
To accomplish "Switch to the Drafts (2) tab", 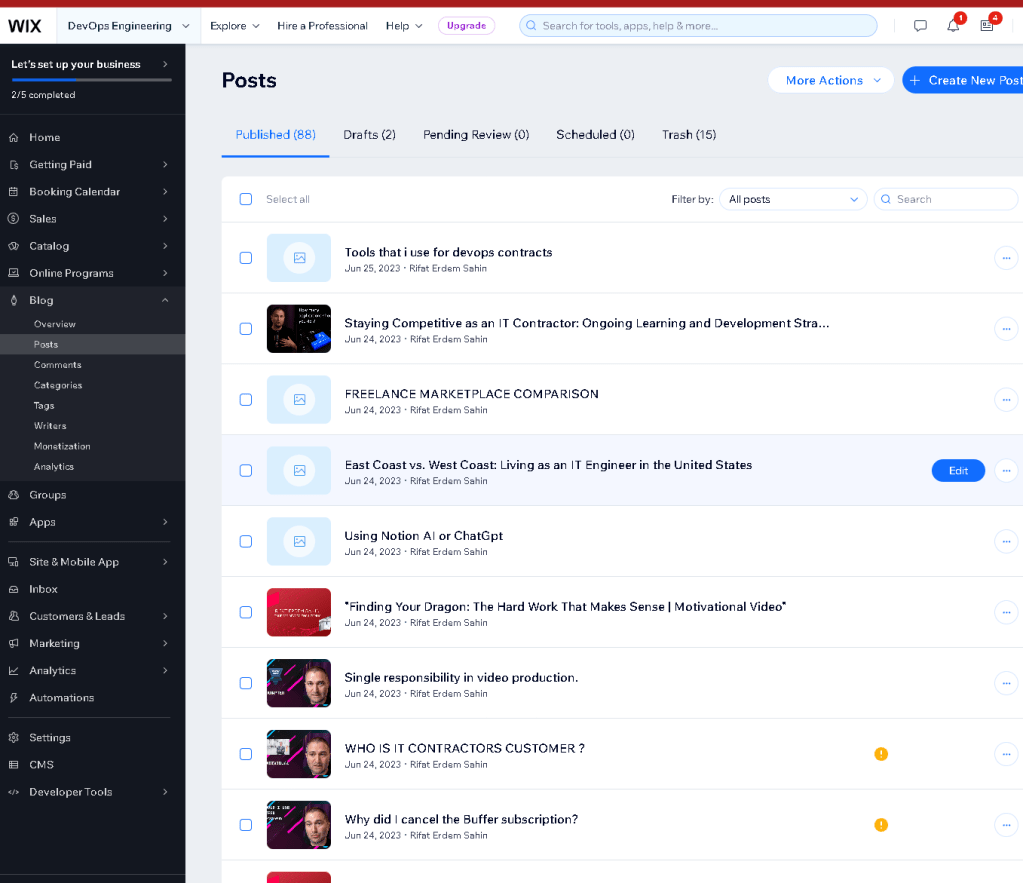I will point(369,134).
